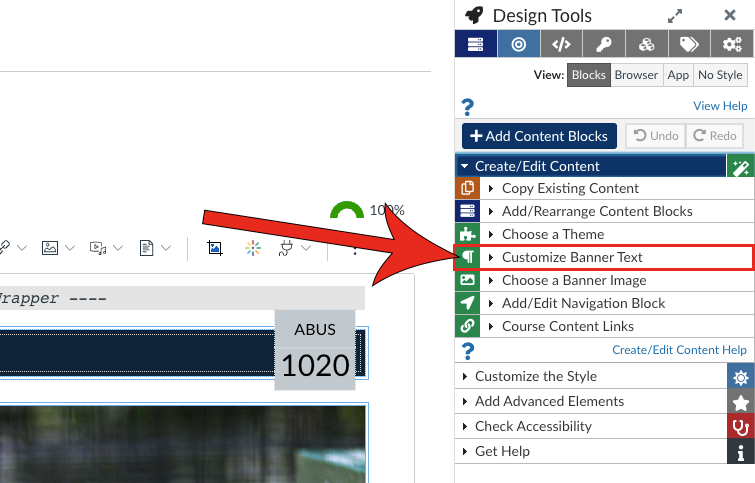Click question mark beside Create/Edit Content Help
The width and height of the screenshot is (755, 483).
pyautogui.click(x=467, y=351)
